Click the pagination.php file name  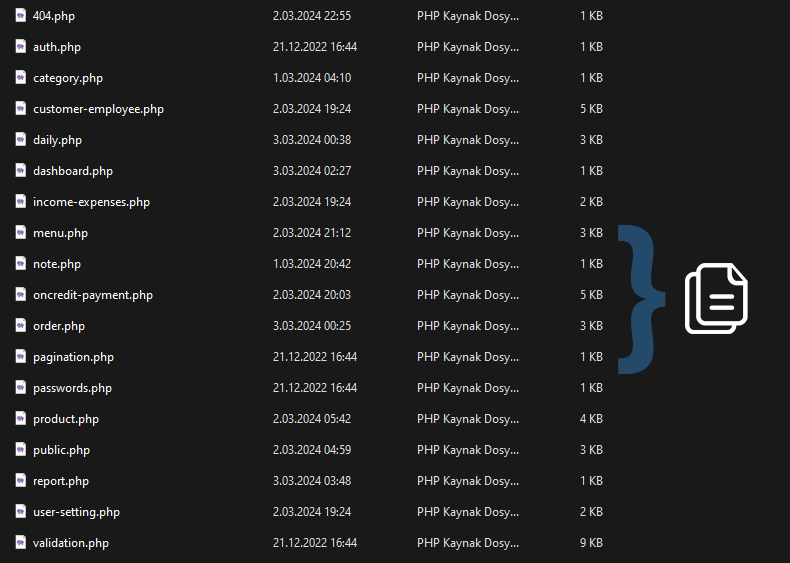point(73,357)
